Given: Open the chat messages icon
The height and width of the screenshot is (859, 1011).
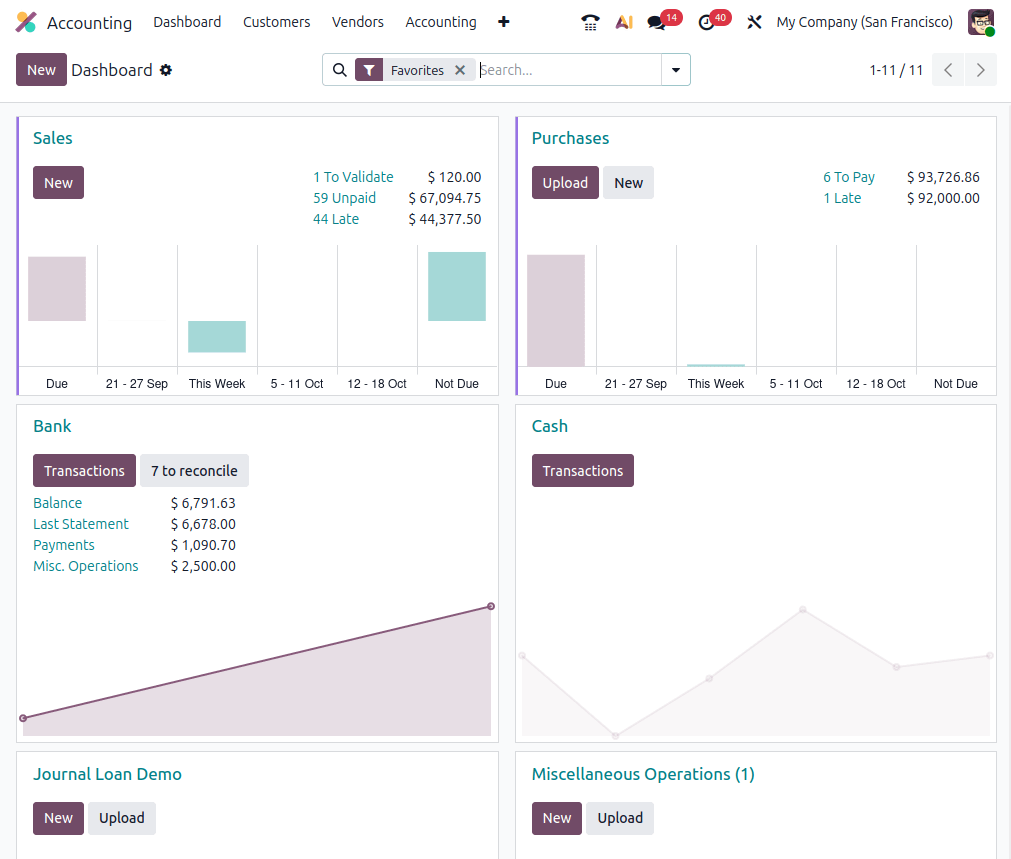Looking at the screenshot, I should (657, 22).
